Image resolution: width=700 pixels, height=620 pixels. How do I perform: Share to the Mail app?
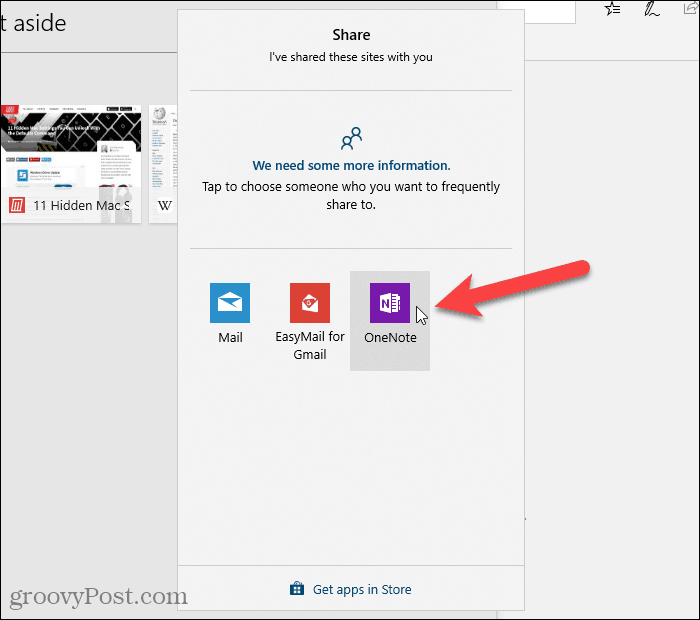point(230,313)
